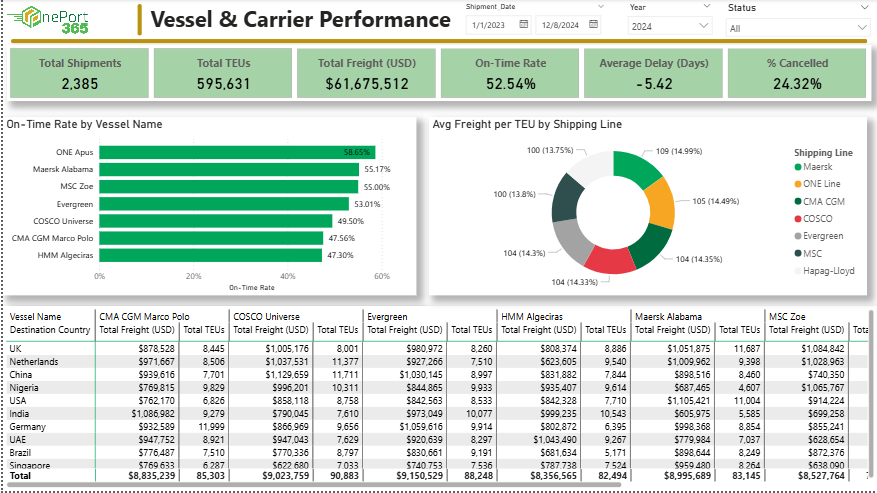Click the OnePort 365 logo

(48, 20)
